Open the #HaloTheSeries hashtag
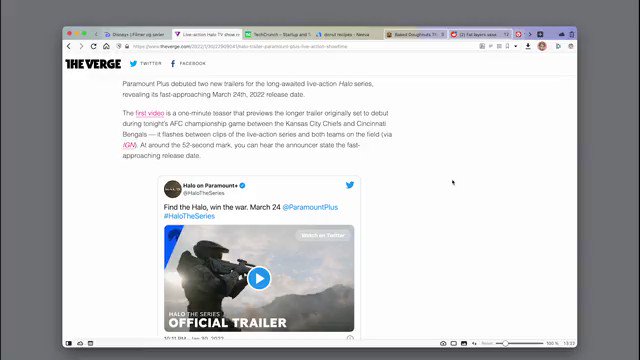 (x=189, y=216)
